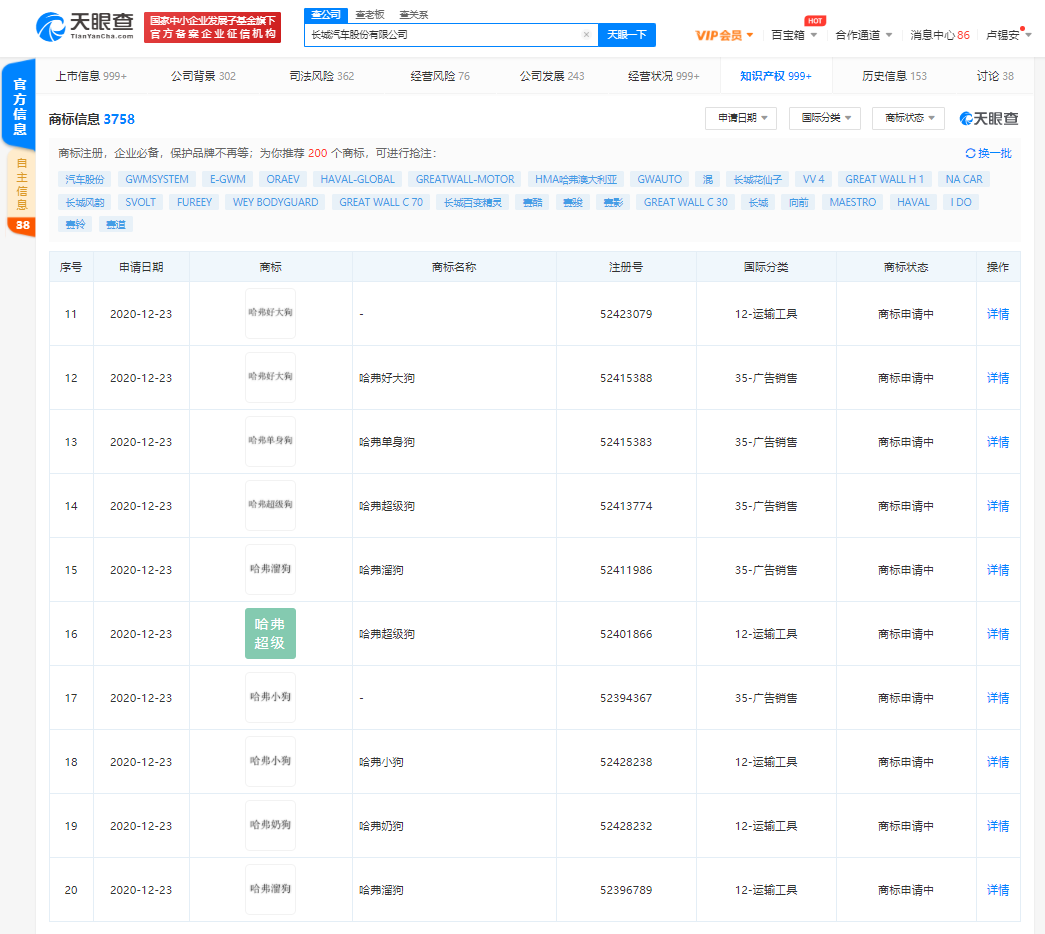Click the refresh icon for 换一批

point(970,153)
